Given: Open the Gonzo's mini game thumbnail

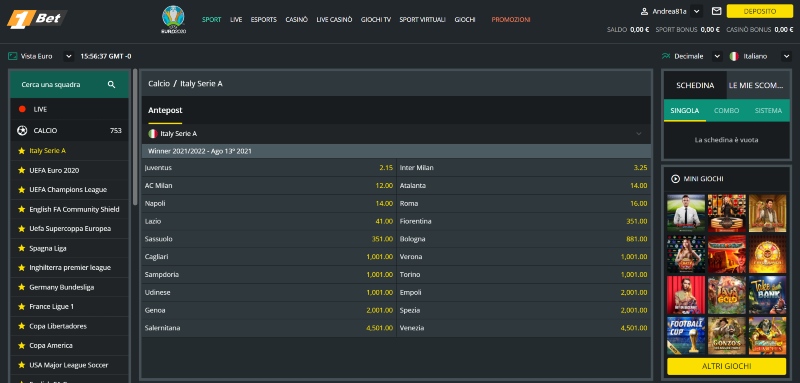Looking at the screenshot, I should [727, 336].
